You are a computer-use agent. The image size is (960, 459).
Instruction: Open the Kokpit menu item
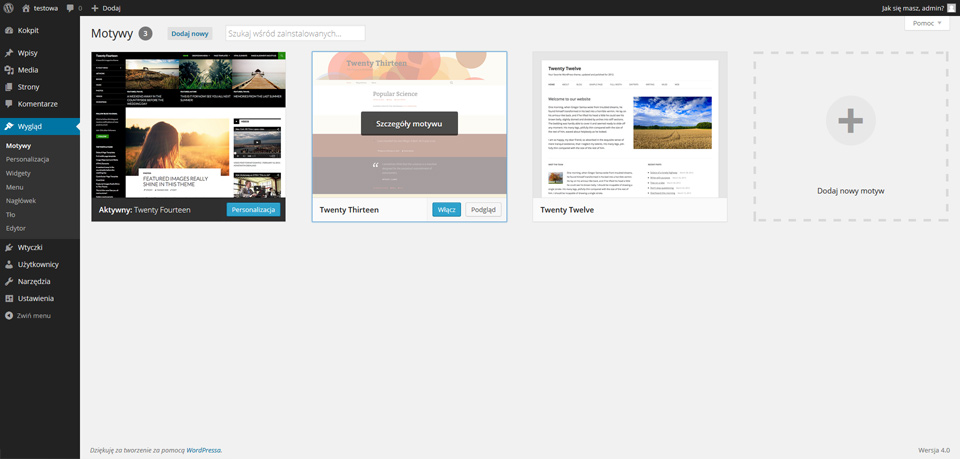pos(29,30)
